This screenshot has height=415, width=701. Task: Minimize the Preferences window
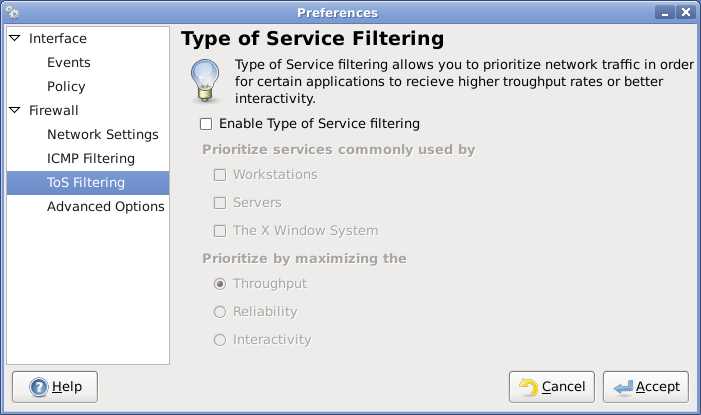pos(665,12)
